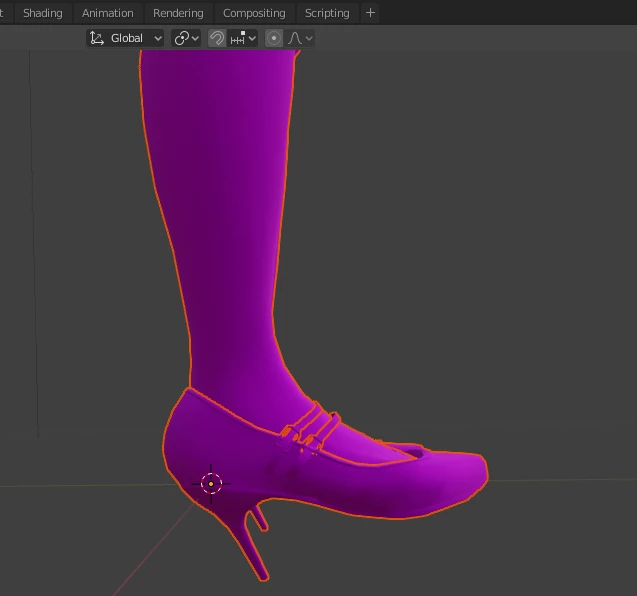Switch to the Animation workspace tab
This screenshot has height=596, width=637.
point(108,13)
